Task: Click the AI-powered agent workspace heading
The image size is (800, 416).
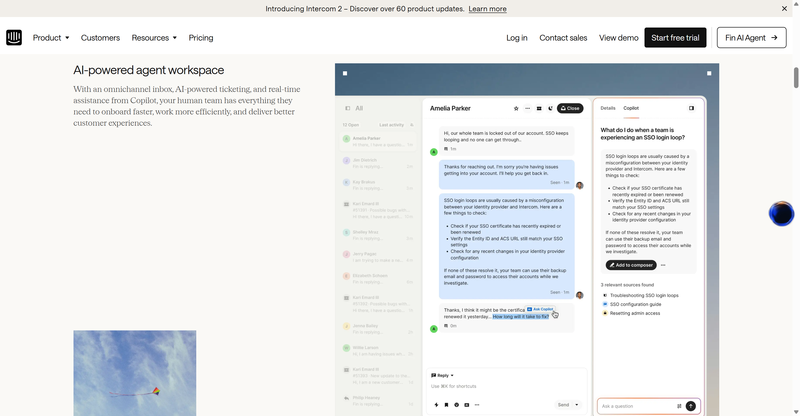Action: (148, 70)
